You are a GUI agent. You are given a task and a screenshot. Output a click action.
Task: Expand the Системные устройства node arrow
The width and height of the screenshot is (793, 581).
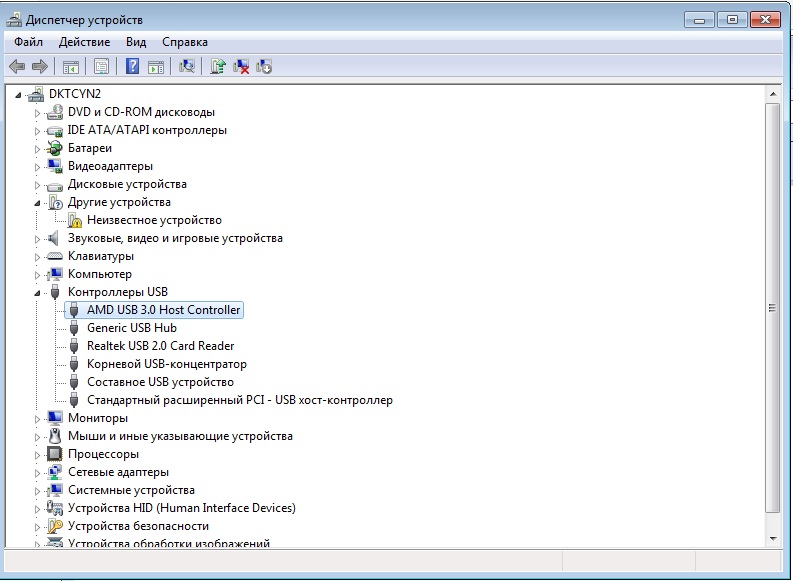tap(37, 491)
